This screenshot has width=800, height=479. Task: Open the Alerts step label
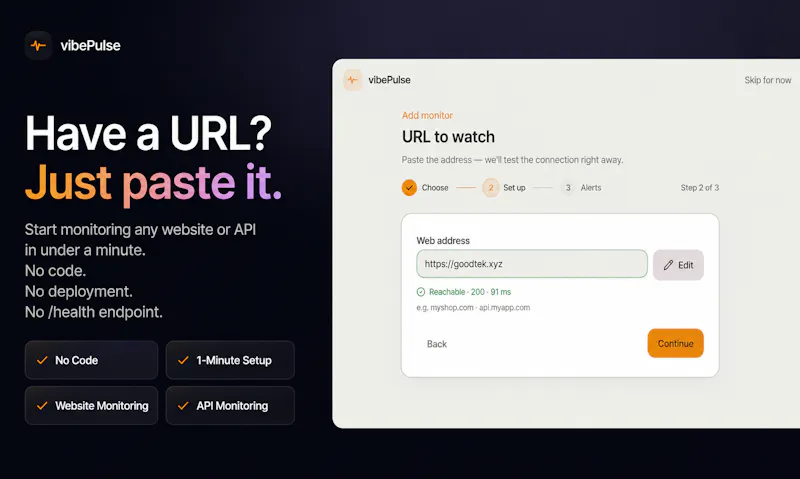point(591,188)
